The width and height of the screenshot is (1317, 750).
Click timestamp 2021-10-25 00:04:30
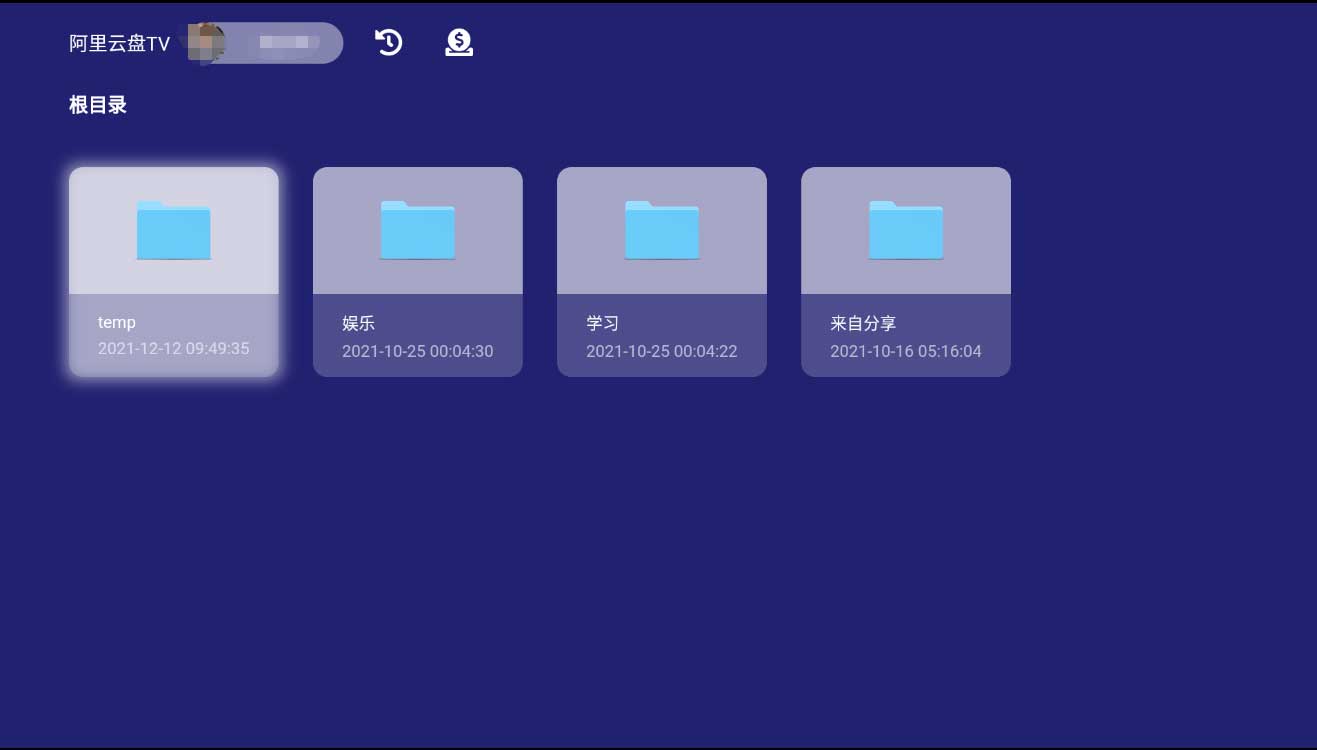(418, 351)
